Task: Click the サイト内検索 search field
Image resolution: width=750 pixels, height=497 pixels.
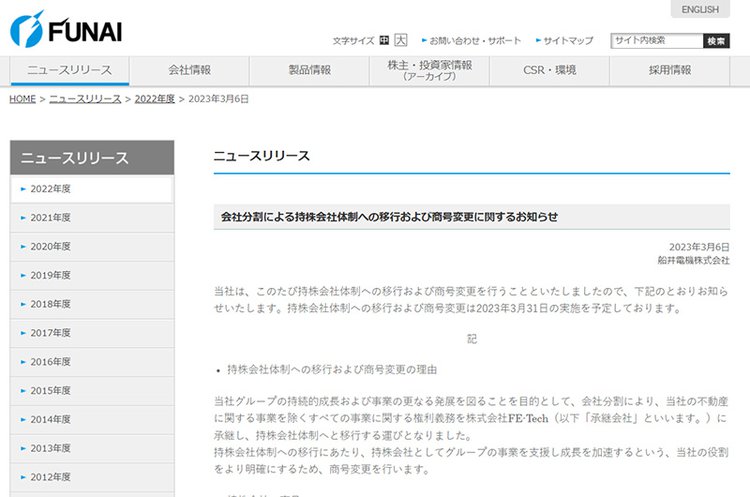Action: click(656, 41)
